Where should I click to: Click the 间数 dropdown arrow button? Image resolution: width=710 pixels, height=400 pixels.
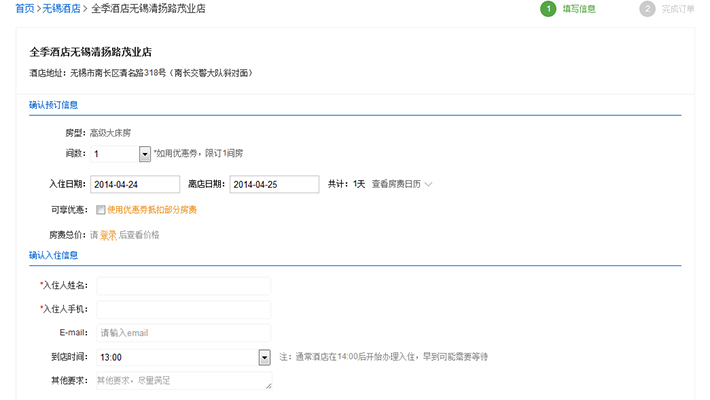coord(144,154)
